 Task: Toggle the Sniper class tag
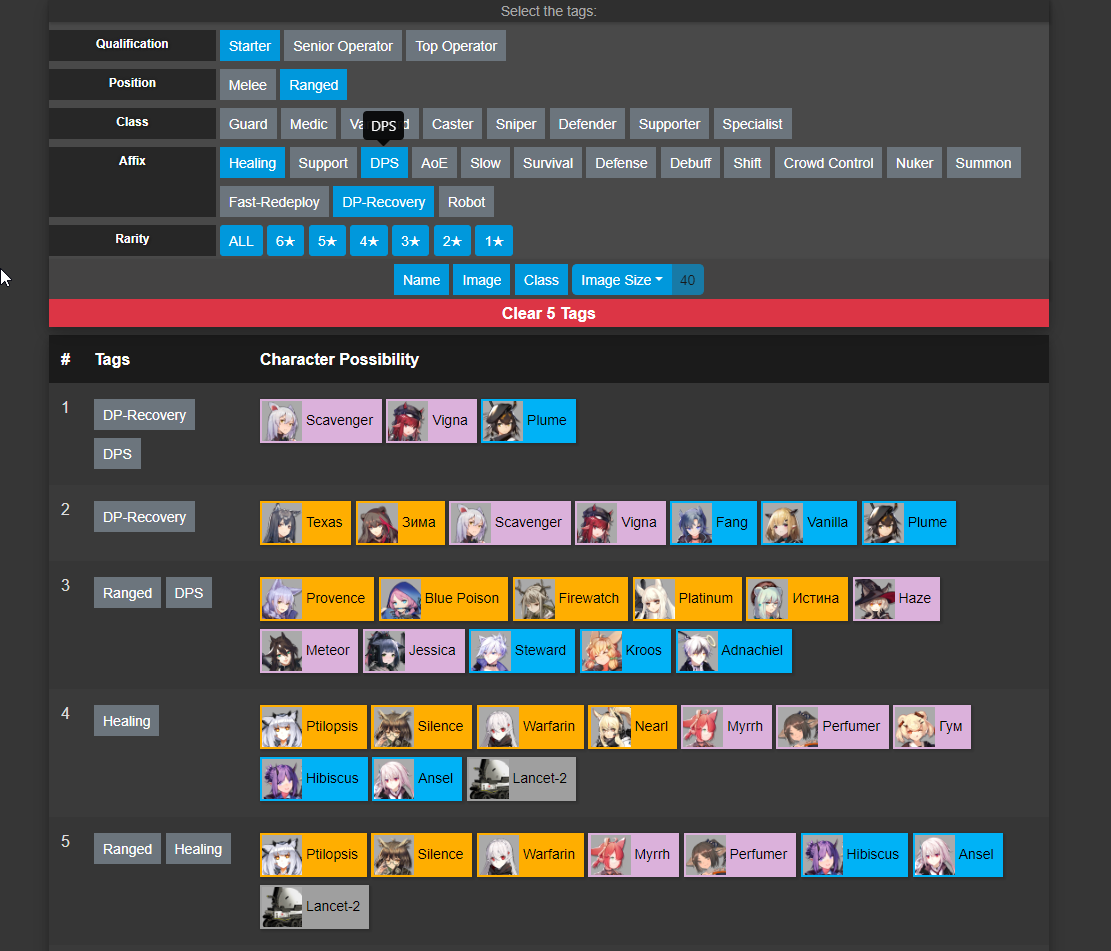516,124
